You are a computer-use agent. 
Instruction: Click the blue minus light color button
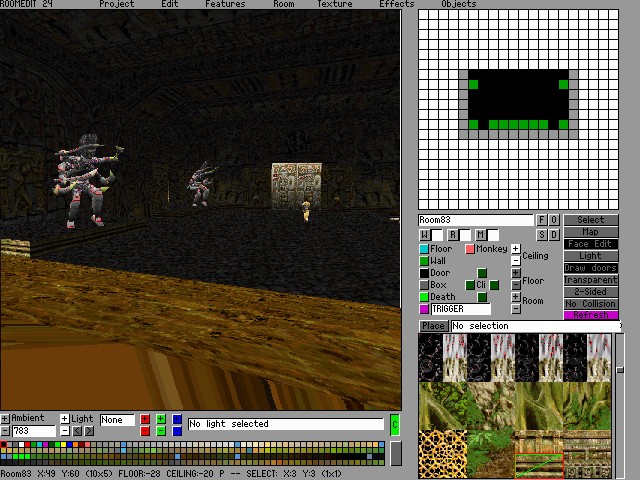coord(177,431)
